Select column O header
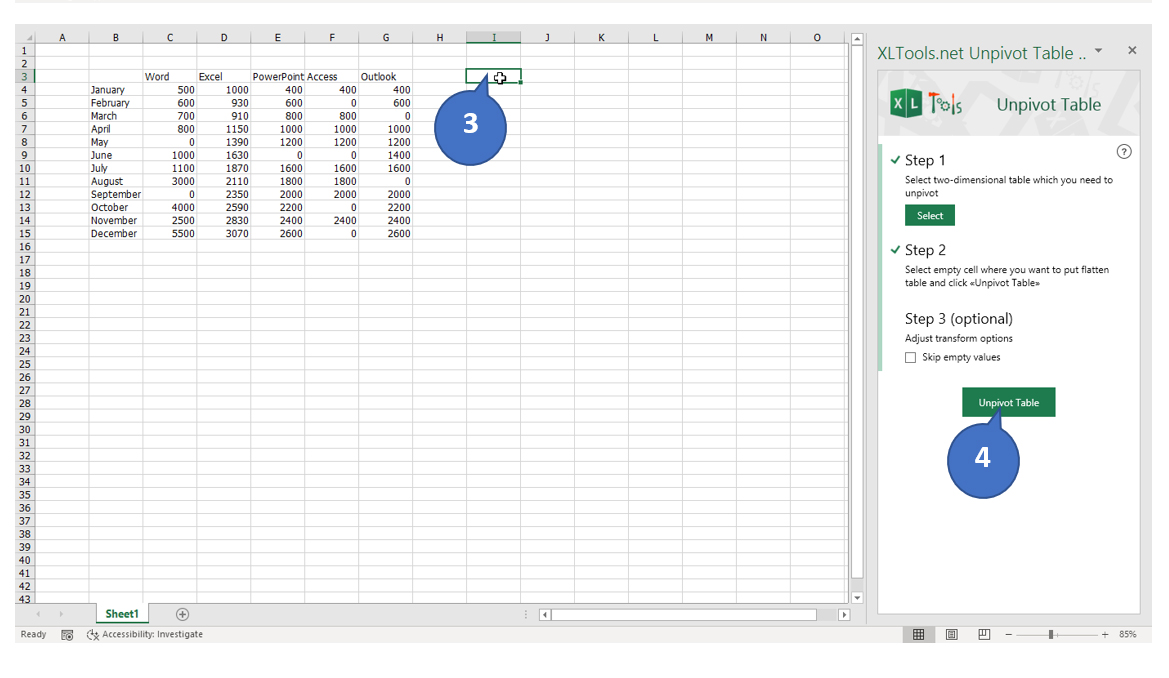The image size is (1169, 678). (x=817, y=37)
